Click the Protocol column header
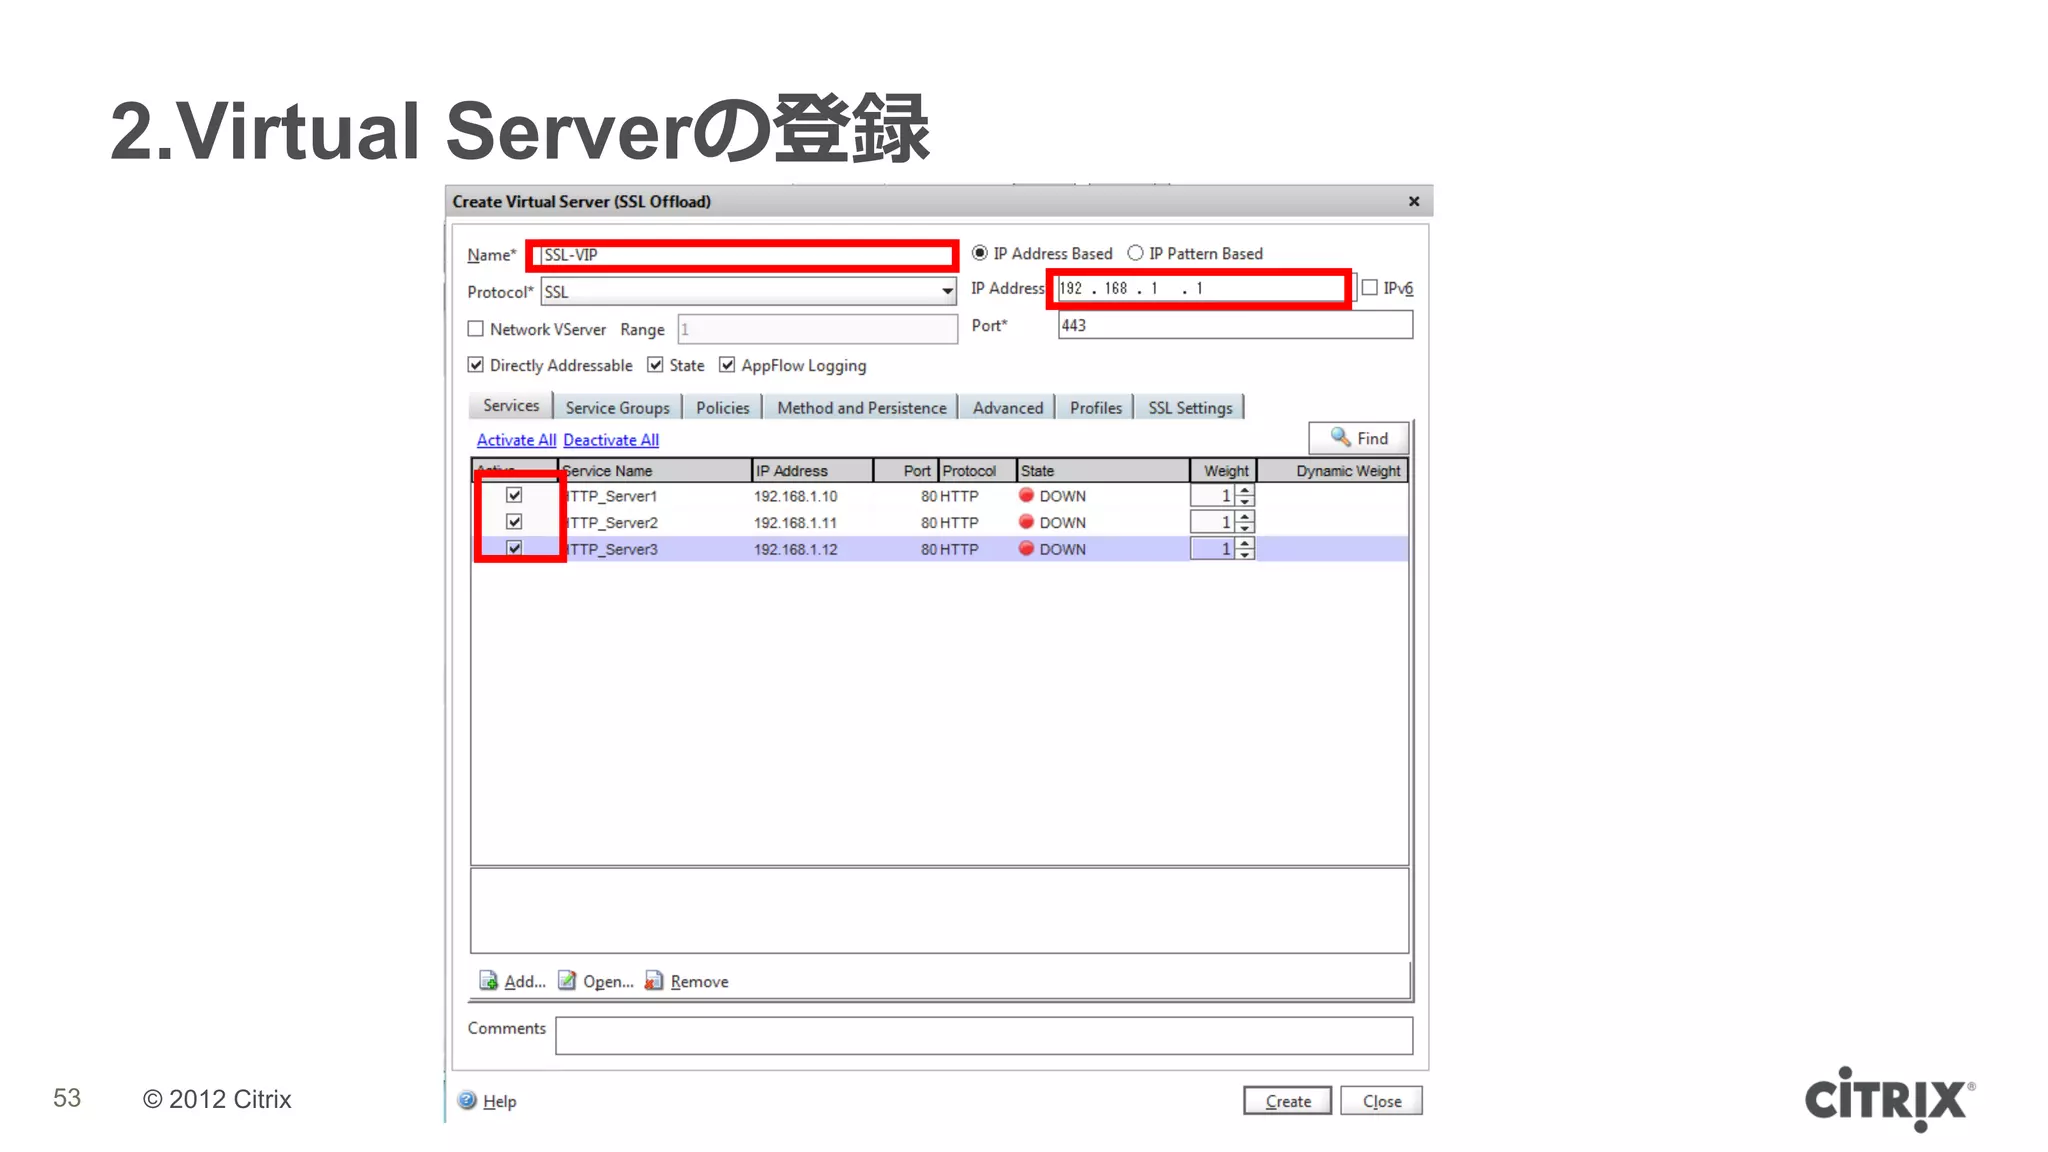Viewport: 2048px width, 1152px height. click(x=977, y=470)
